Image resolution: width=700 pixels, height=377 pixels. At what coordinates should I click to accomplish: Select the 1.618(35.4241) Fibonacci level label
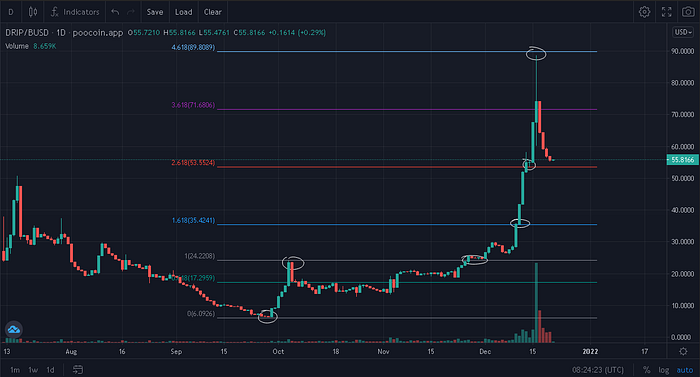coord(193,220)
